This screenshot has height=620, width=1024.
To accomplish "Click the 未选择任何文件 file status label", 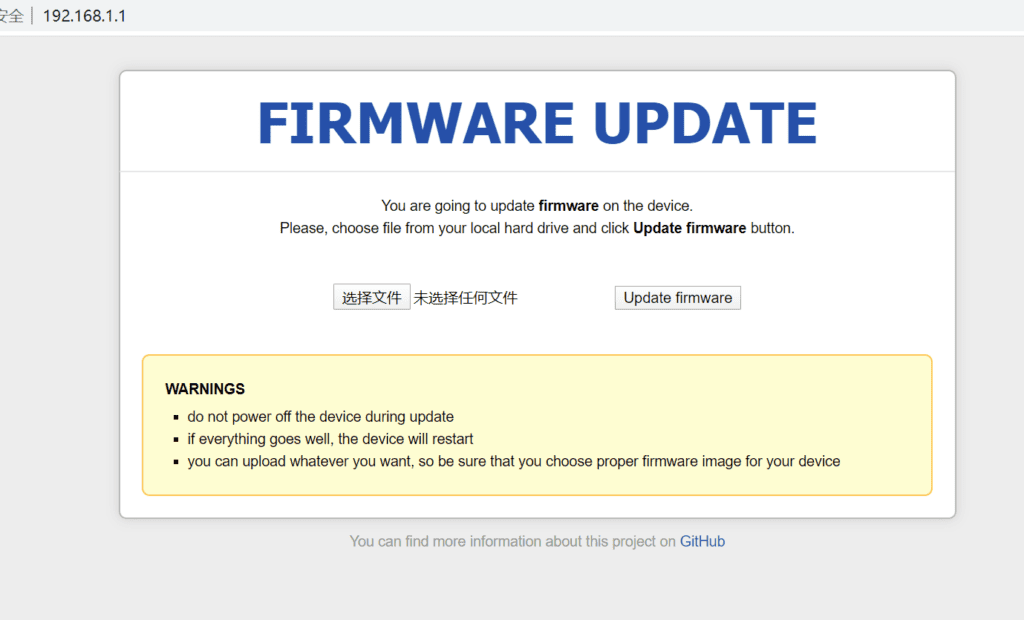I will coord(466,298).
